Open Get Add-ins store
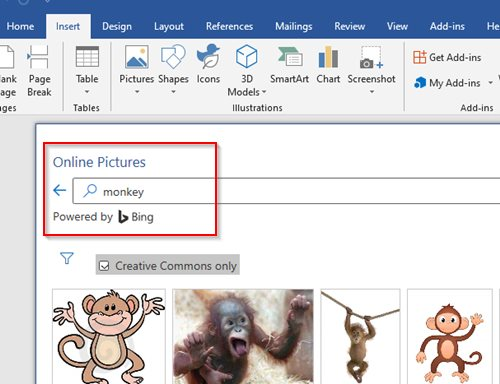The image size is (500, 384). coord(447,57)
